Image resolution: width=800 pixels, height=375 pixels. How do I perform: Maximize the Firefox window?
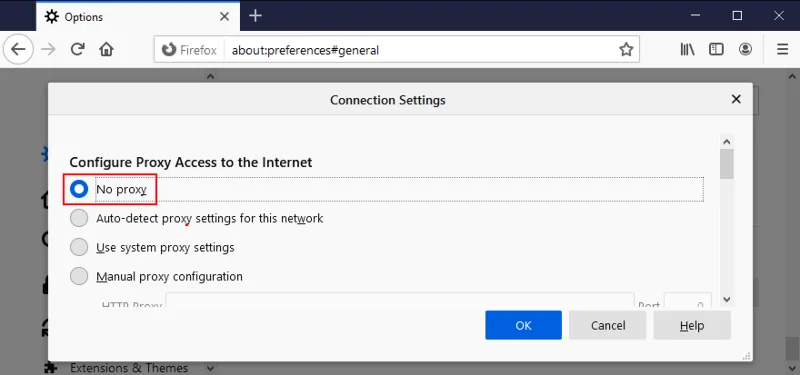point(737,15)
